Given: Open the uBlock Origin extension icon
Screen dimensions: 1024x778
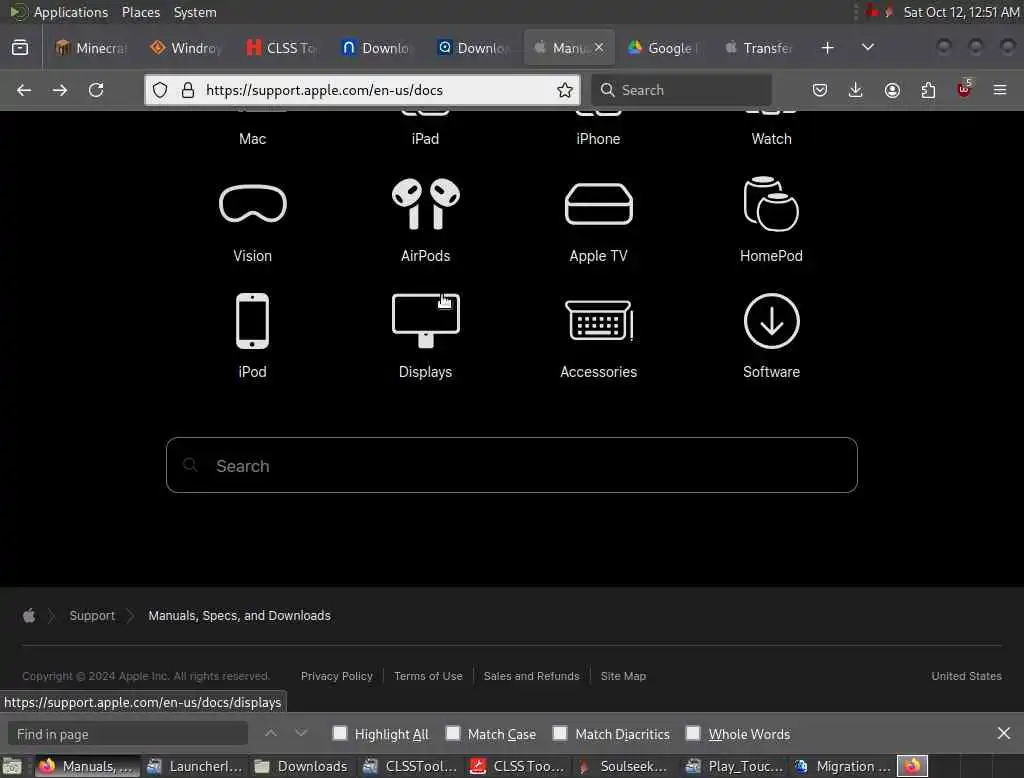Looking at the screenshot, I should (964, 89).
